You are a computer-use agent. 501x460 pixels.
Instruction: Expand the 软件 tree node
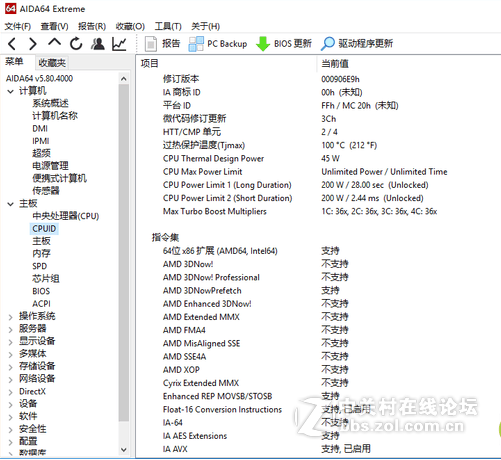(x=11, y=417)
